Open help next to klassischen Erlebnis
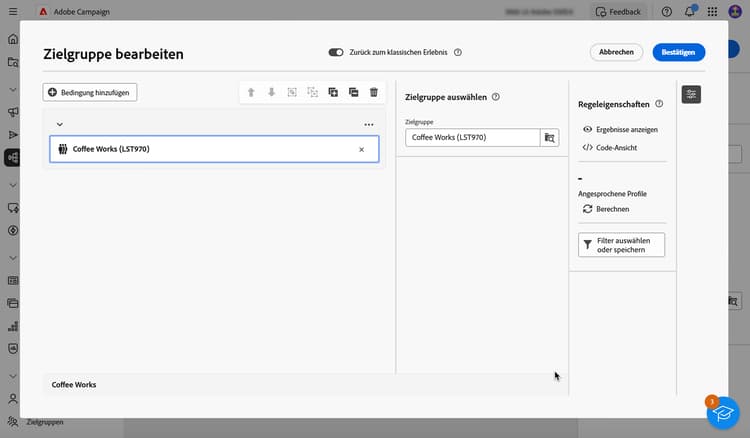Image resolution: width=750 pixels, height=438 pixels. coord(458,52)
